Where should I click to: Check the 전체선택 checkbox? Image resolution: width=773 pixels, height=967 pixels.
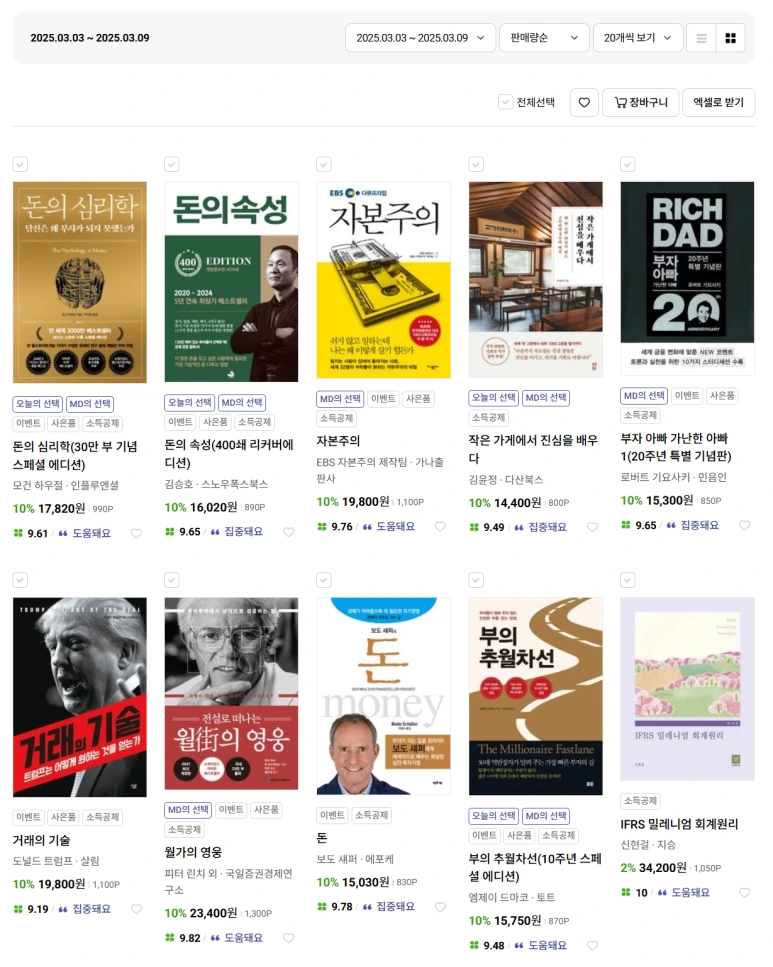click(505, 102)
